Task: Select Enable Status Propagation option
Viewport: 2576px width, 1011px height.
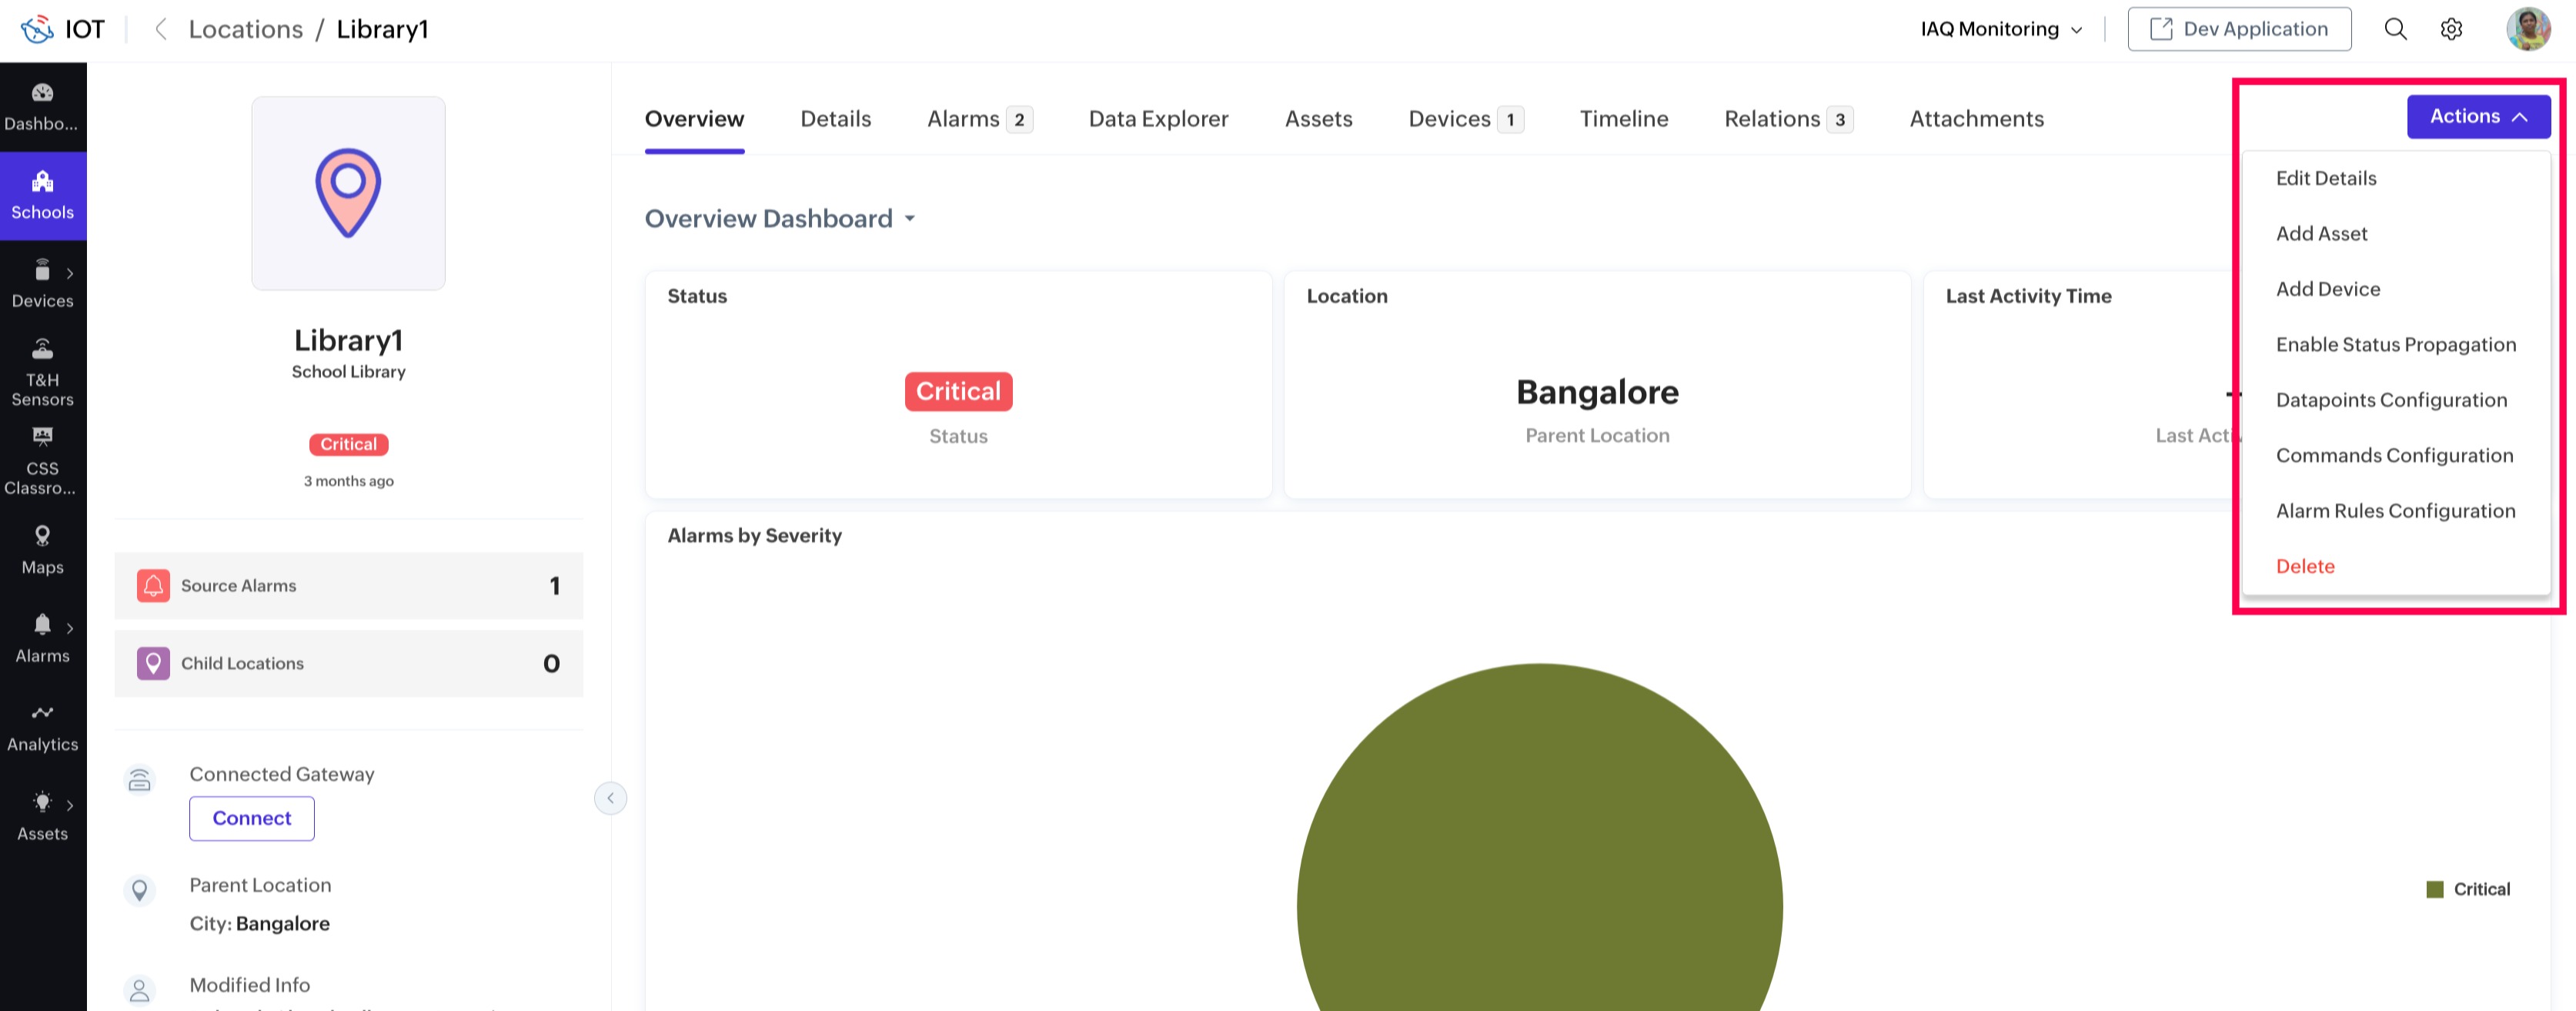Action: (x=2395, y=344)
